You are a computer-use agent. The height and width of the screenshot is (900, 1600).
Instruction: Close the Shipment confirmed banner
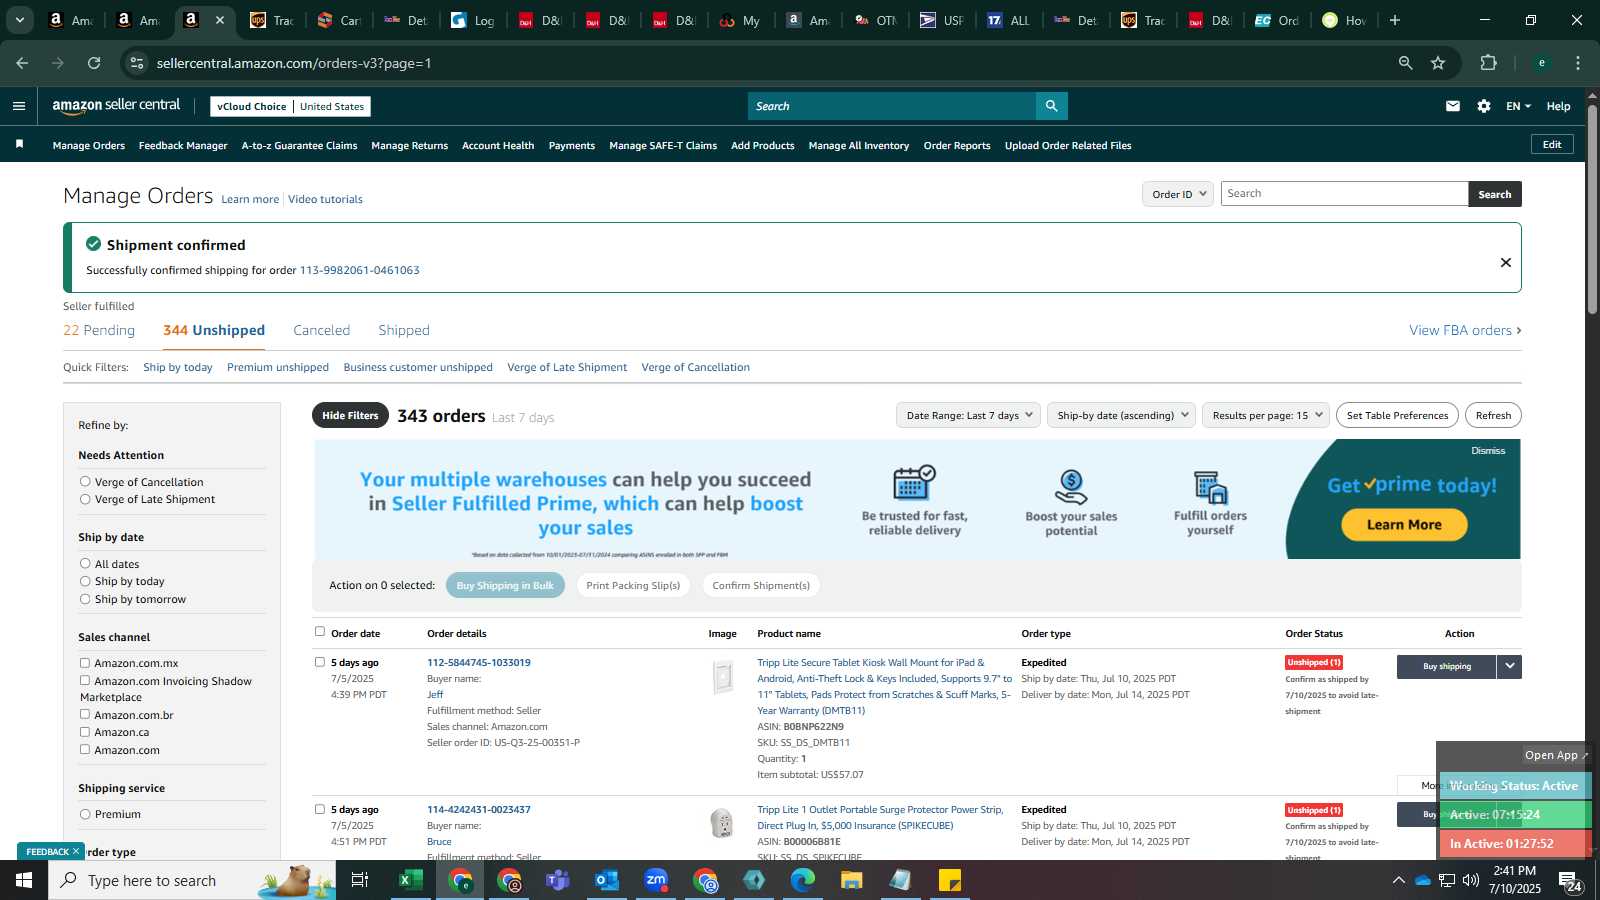click(1505, 262)
